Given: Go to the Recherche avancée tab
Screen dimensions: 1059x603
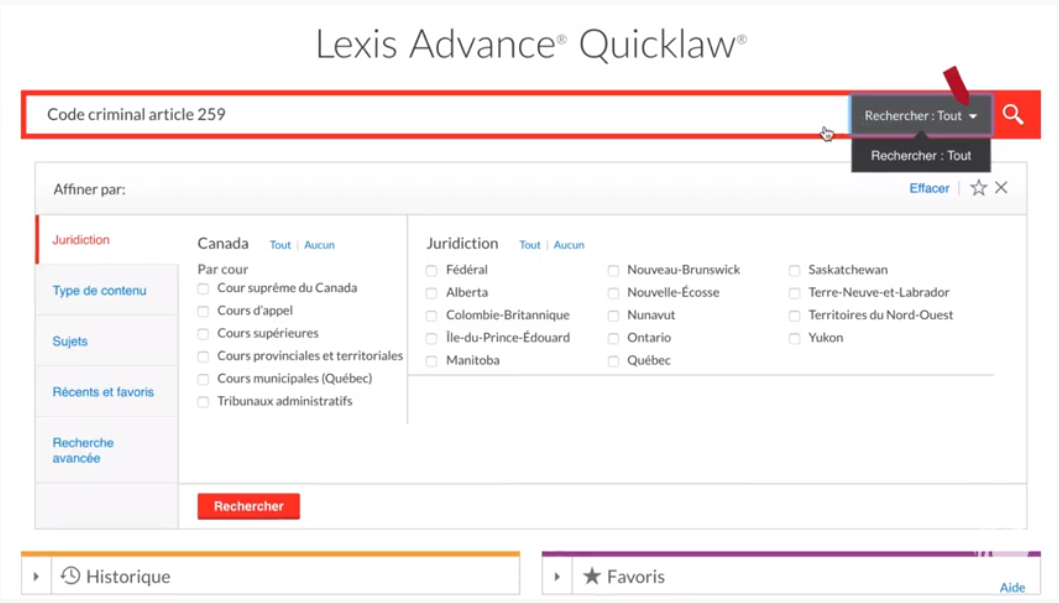Looking at the screenshot, I should [83, 450].
